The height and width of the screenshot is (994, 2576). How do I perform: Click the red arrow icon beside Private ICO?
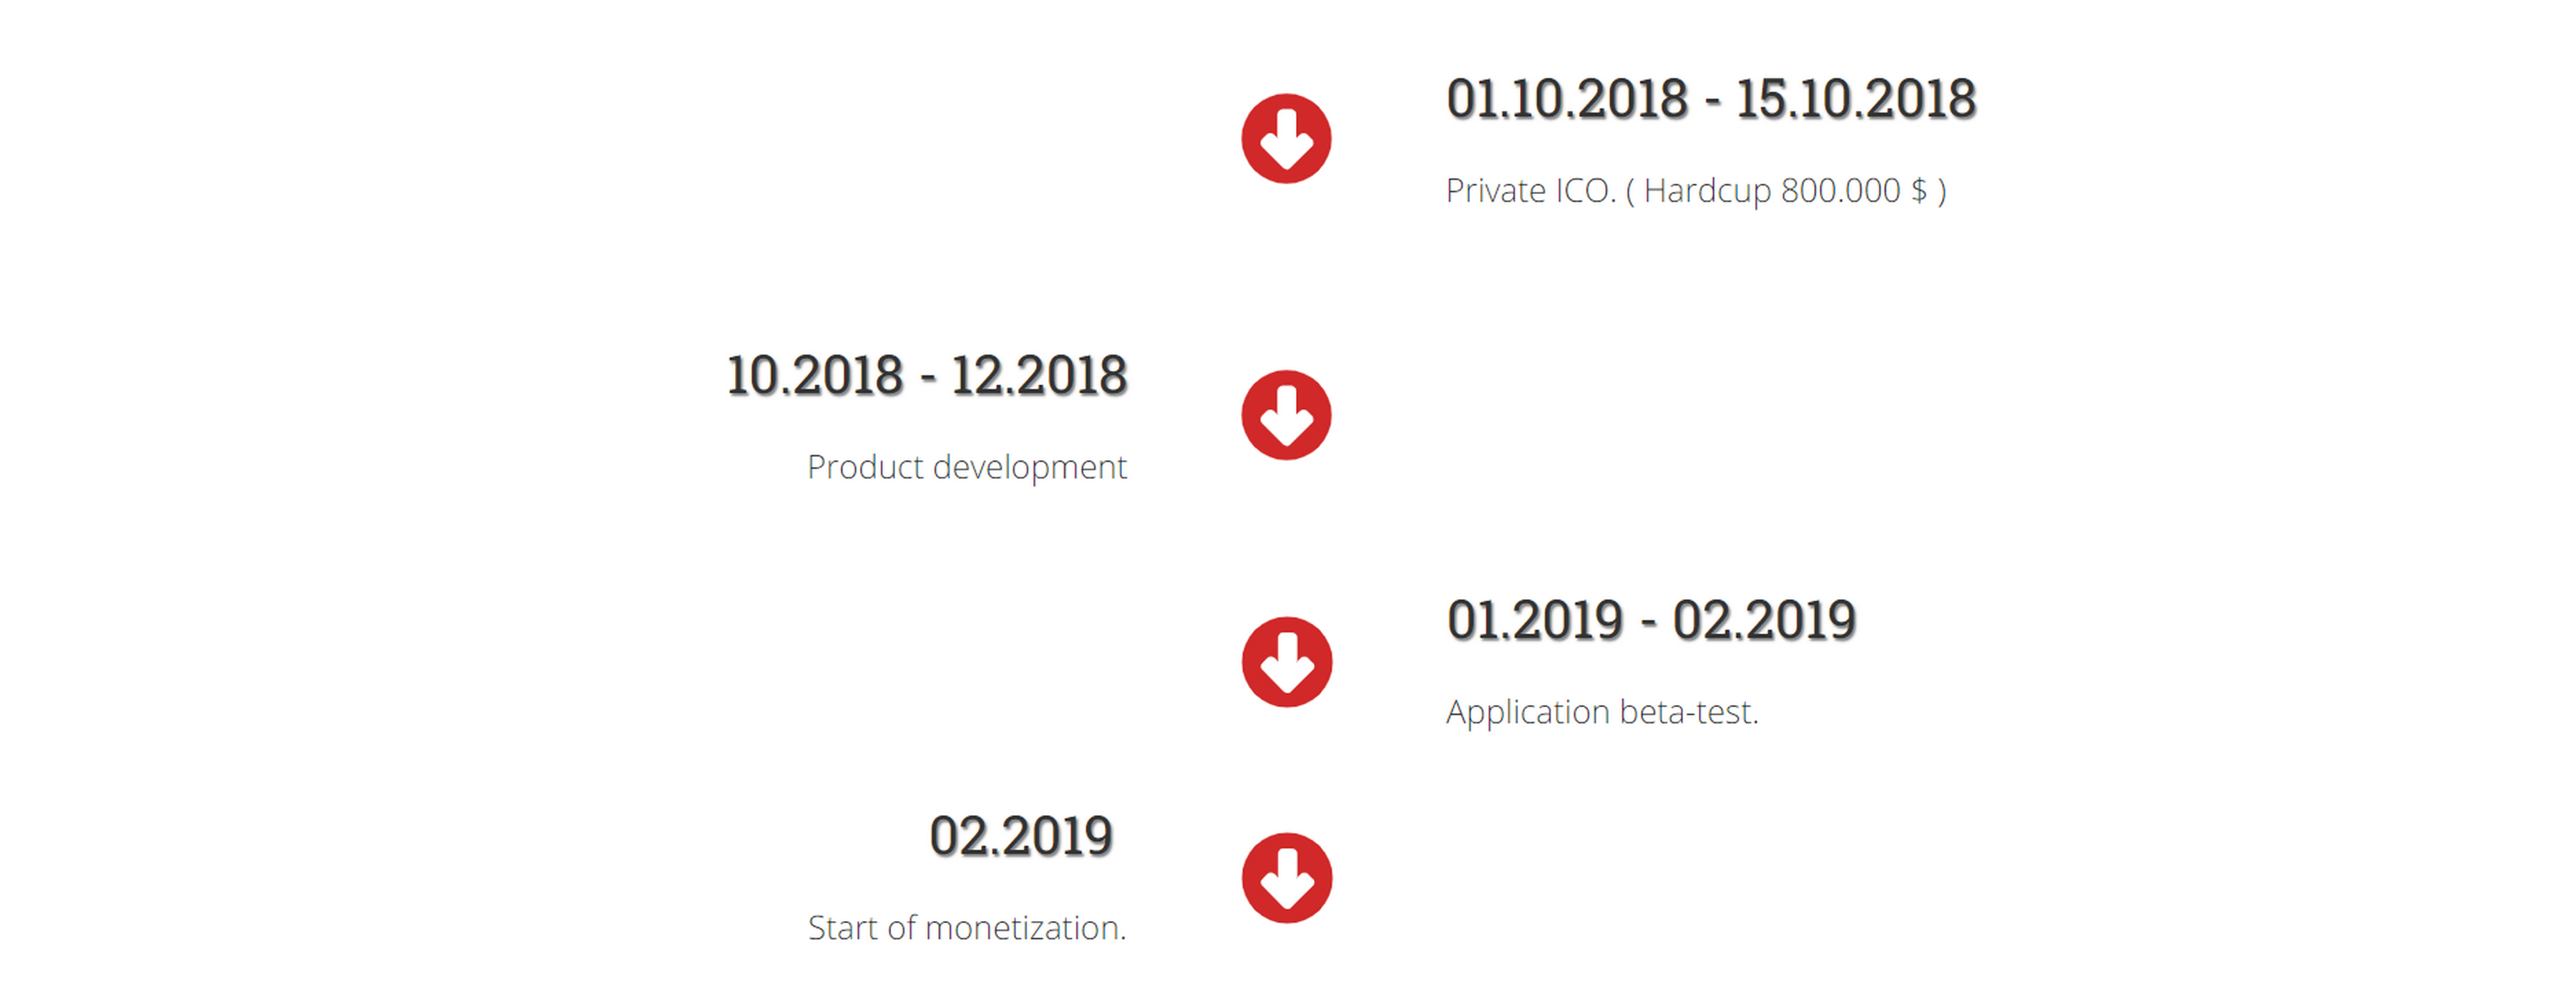coord(1286,139)
